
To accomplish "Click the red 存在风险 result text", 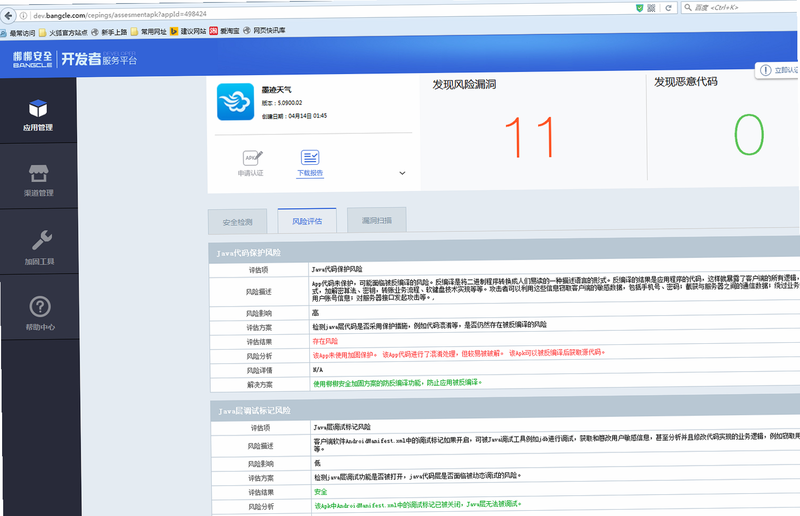I will (325, 341).
